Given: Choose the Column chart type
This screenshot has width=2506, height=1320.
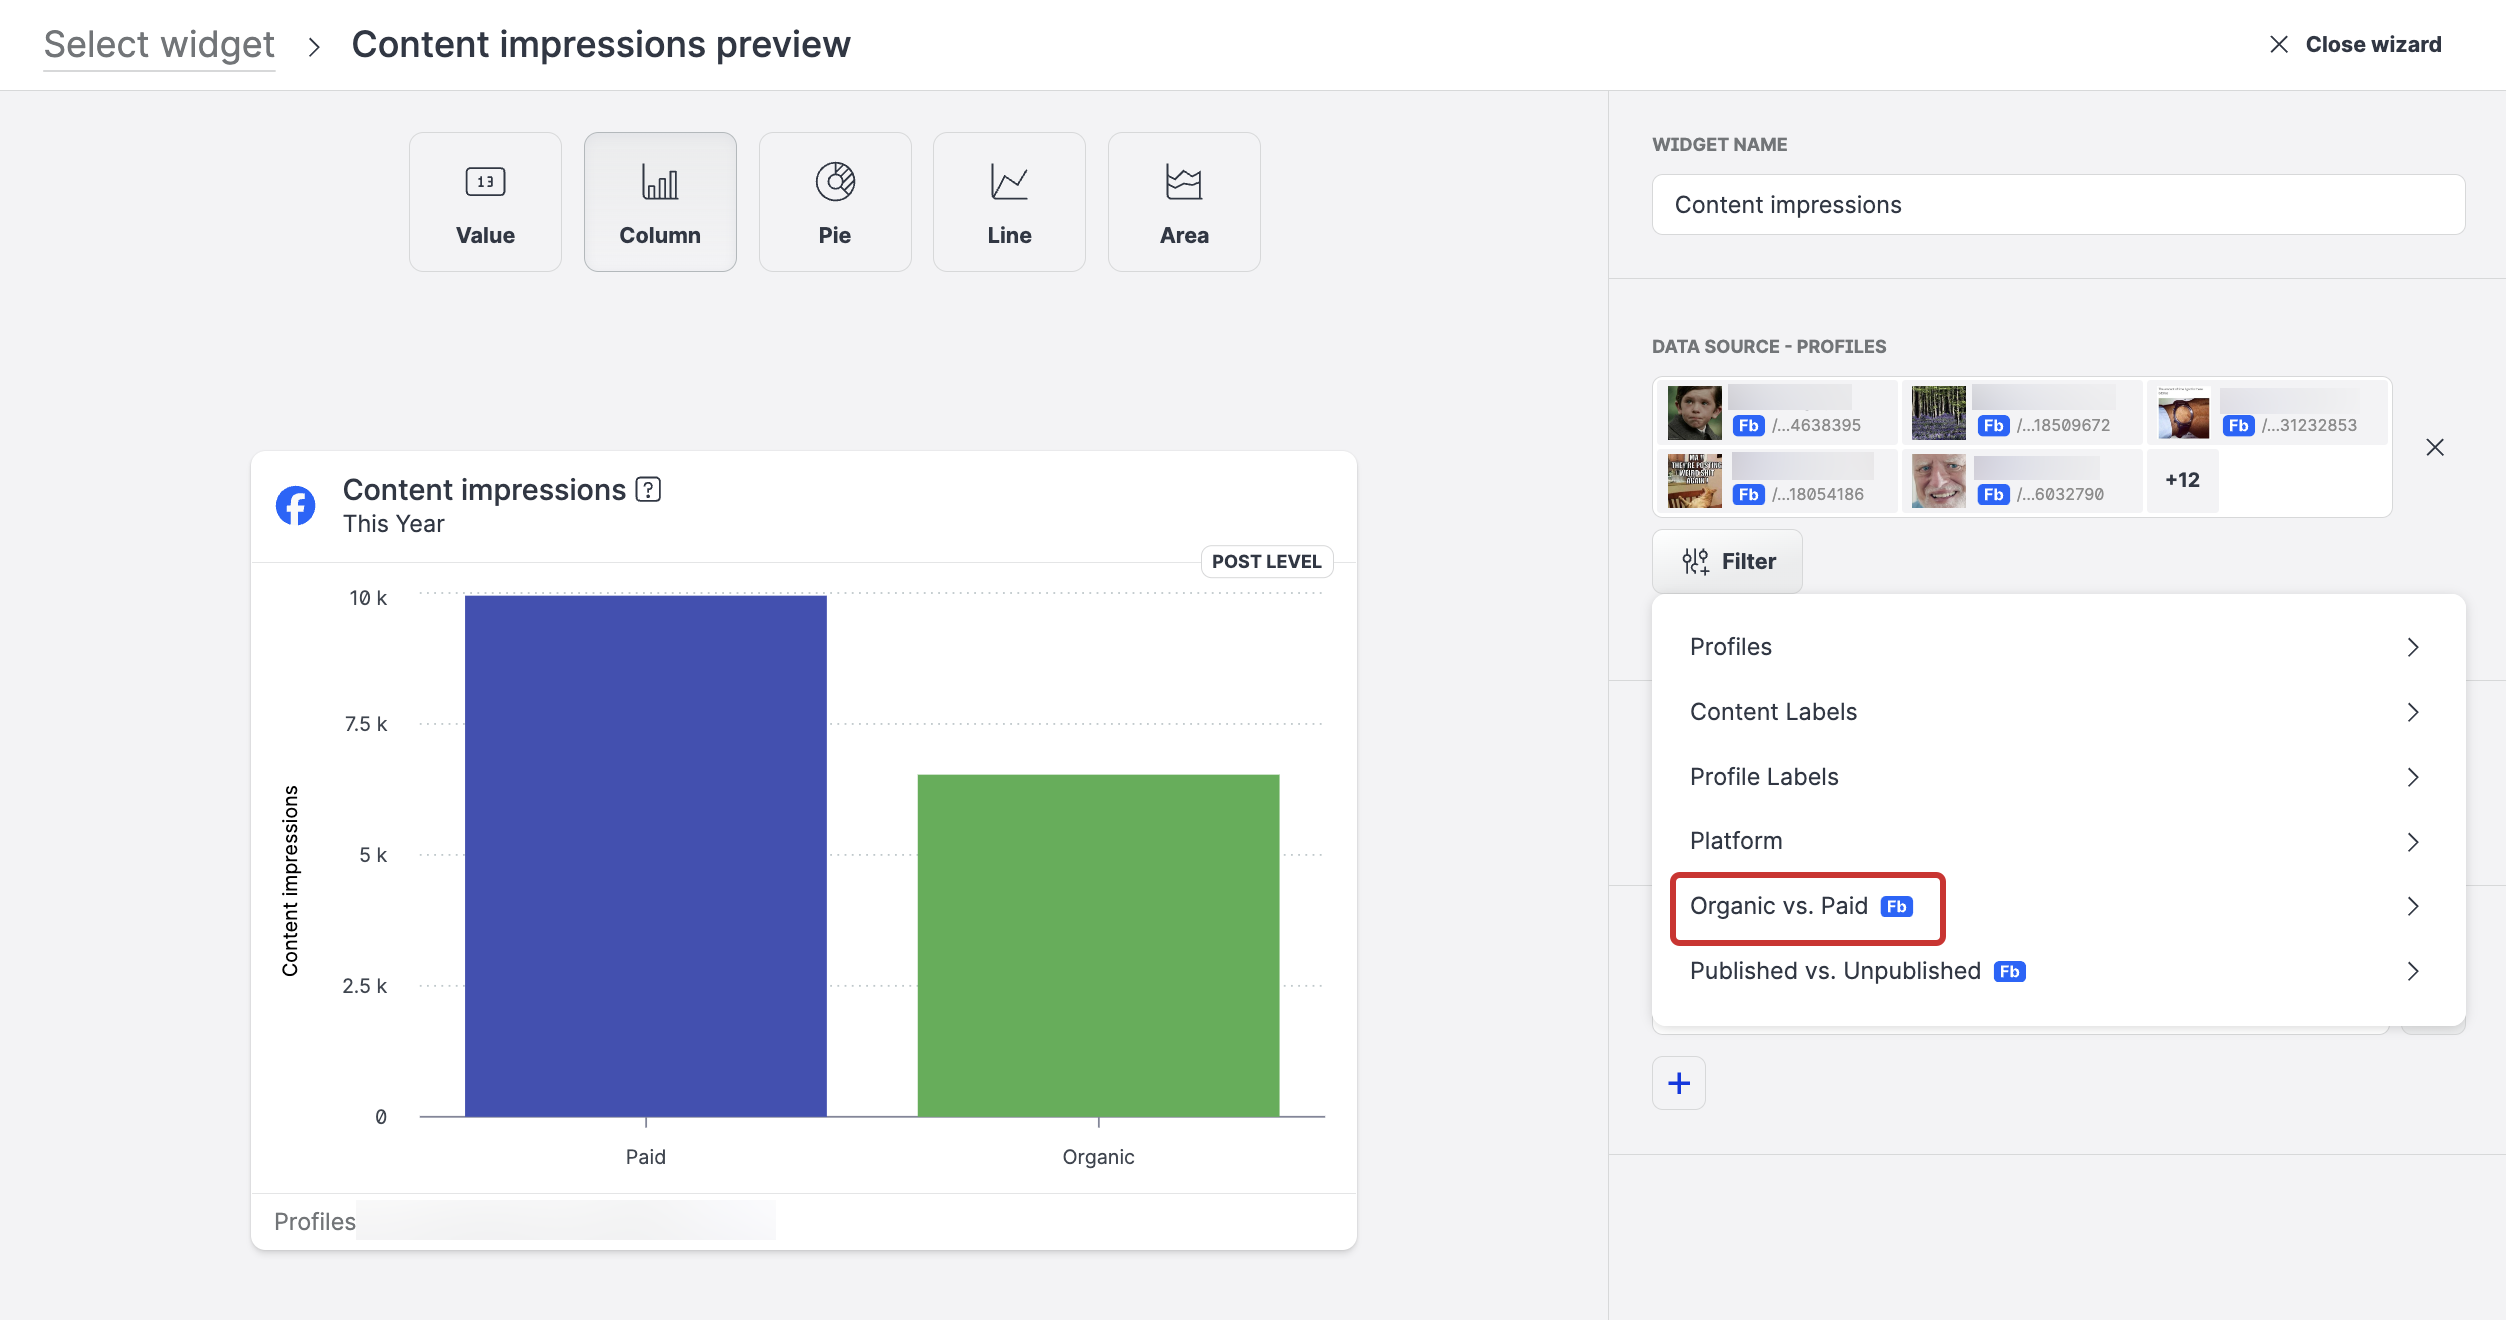Looking at the screenshot, I should tap(660, 202).
